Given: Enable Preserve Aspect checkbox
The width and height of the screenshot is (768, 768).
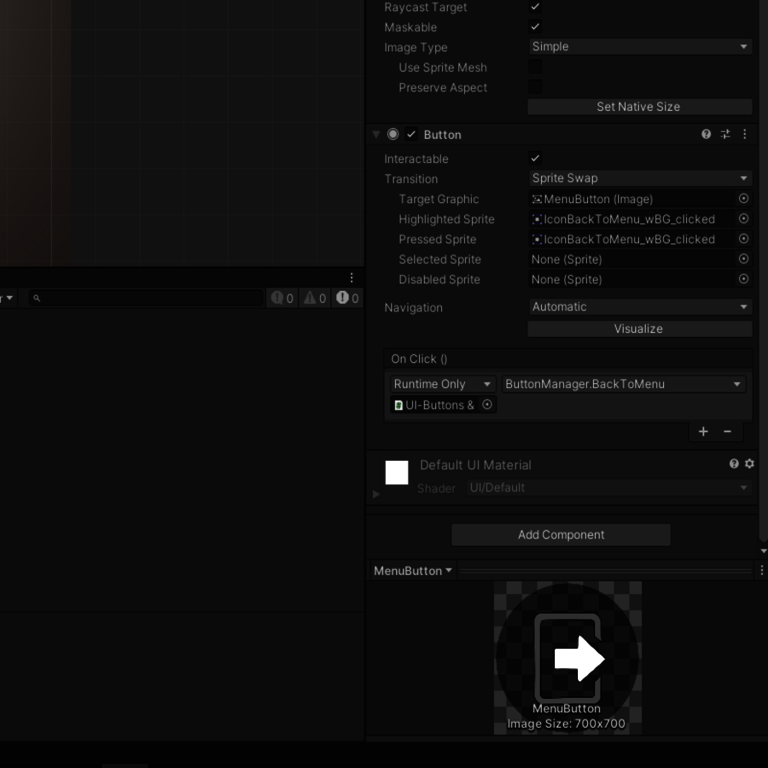Looking at the screenshot, I should [535, 87].
